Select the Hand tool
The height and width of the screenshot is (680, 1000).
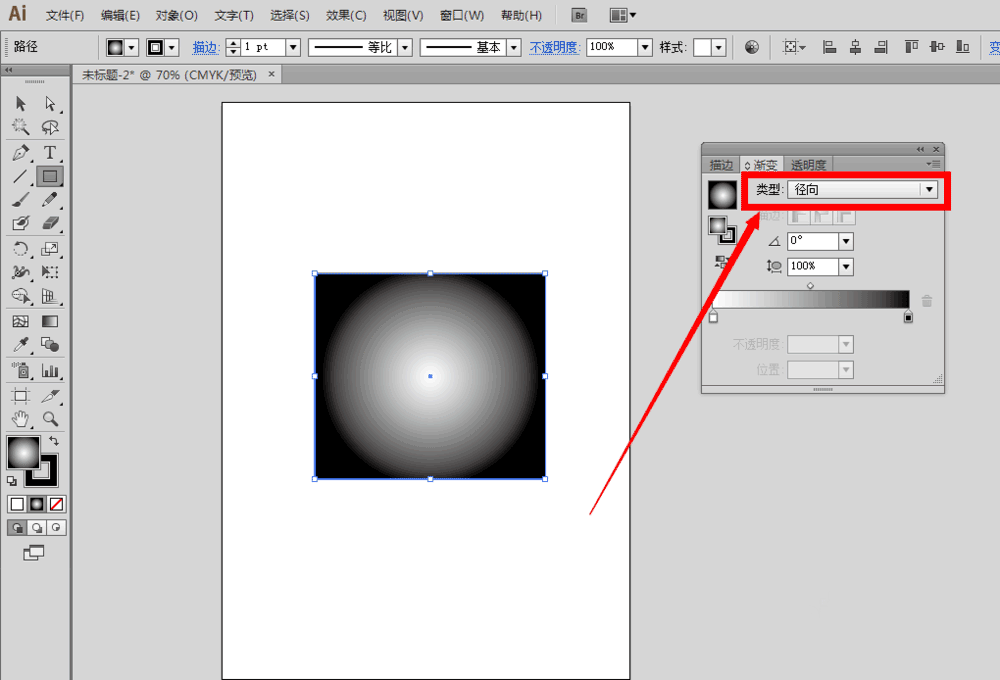(20, 419)
